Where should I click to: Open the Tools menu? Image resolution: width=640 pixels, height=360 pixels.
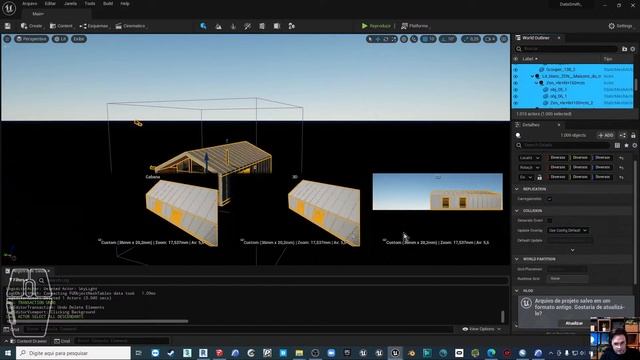90,4
